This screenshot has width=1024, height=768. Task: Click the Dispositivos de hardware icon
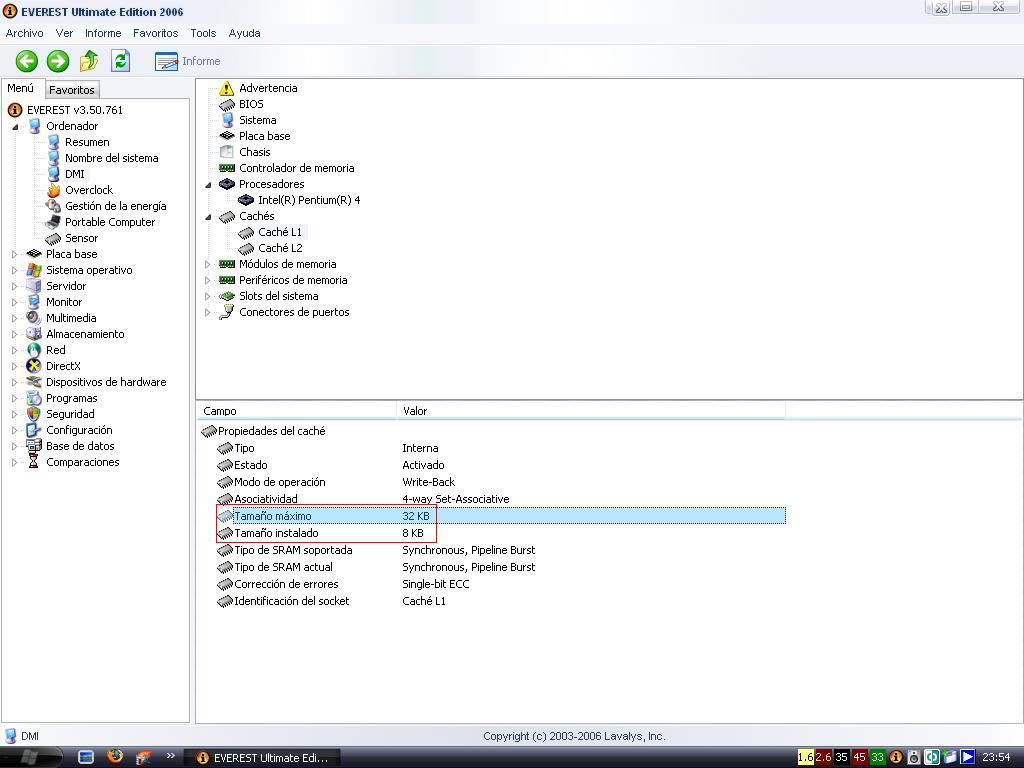34,382
